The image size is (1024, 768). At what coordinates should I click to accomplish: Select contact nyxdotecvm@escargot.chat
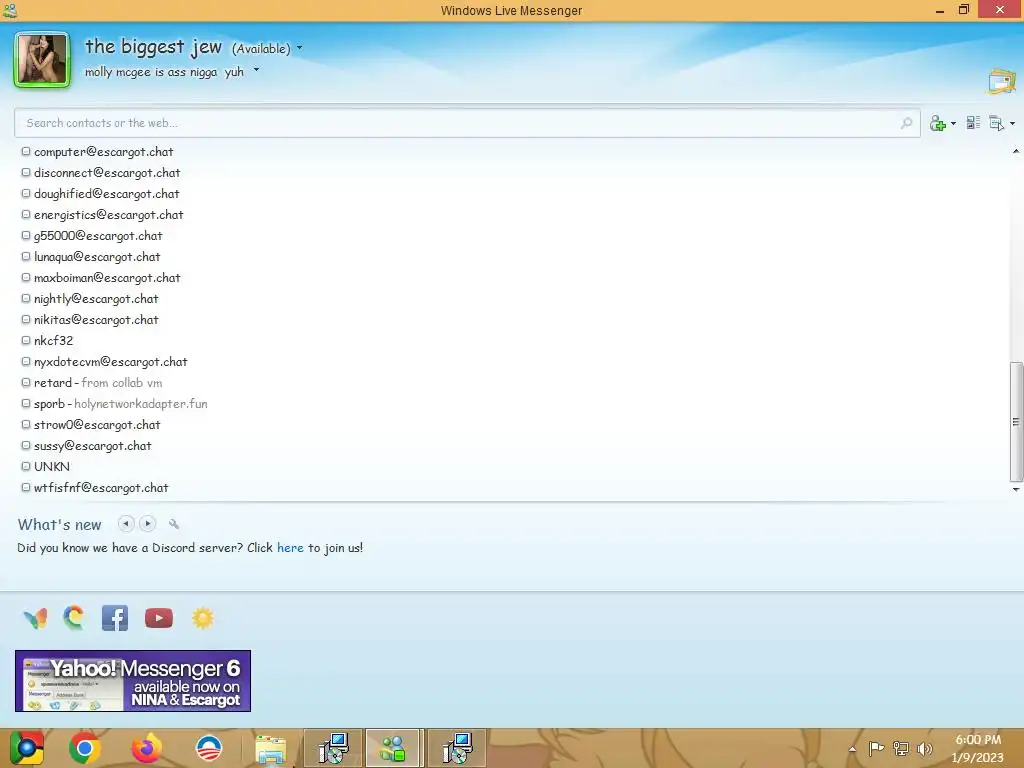(x=110, y=361)
